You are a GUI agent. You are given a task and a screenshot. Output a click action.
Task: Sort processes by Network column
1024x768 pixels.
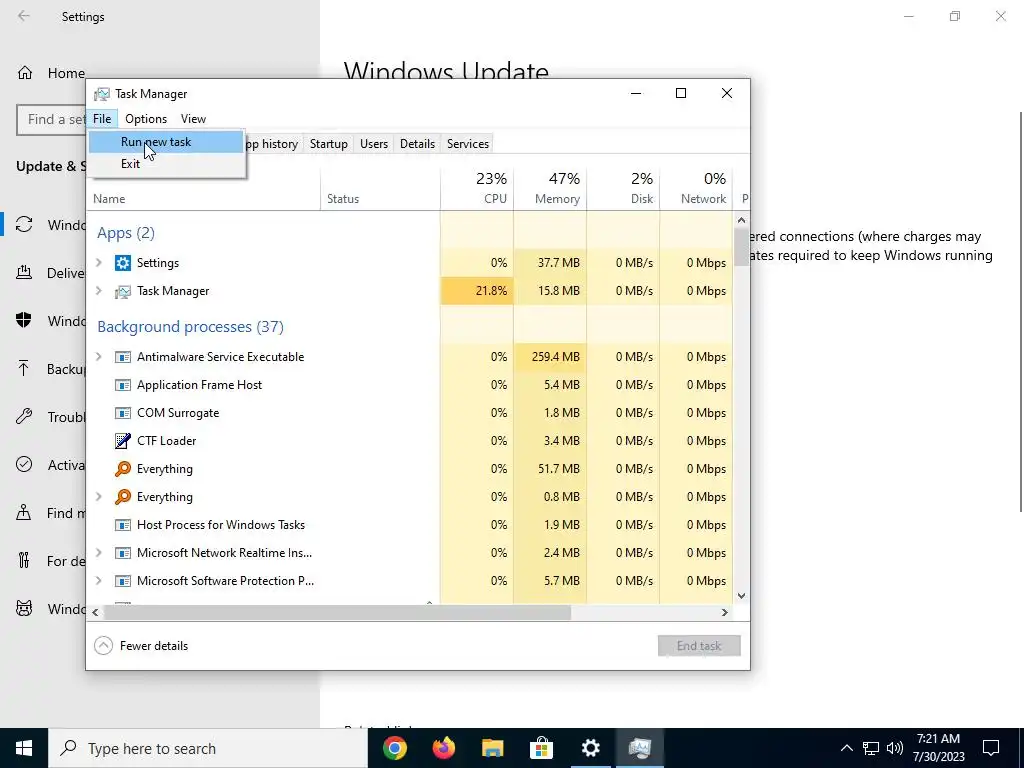(x=696, y=189)
